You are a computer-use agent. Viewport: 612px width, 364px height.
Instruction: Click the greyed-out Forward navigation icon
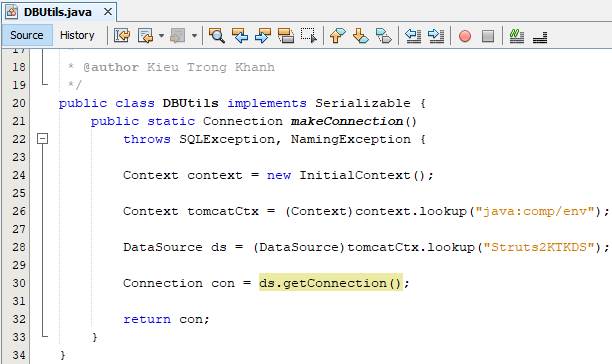[178, 36]
